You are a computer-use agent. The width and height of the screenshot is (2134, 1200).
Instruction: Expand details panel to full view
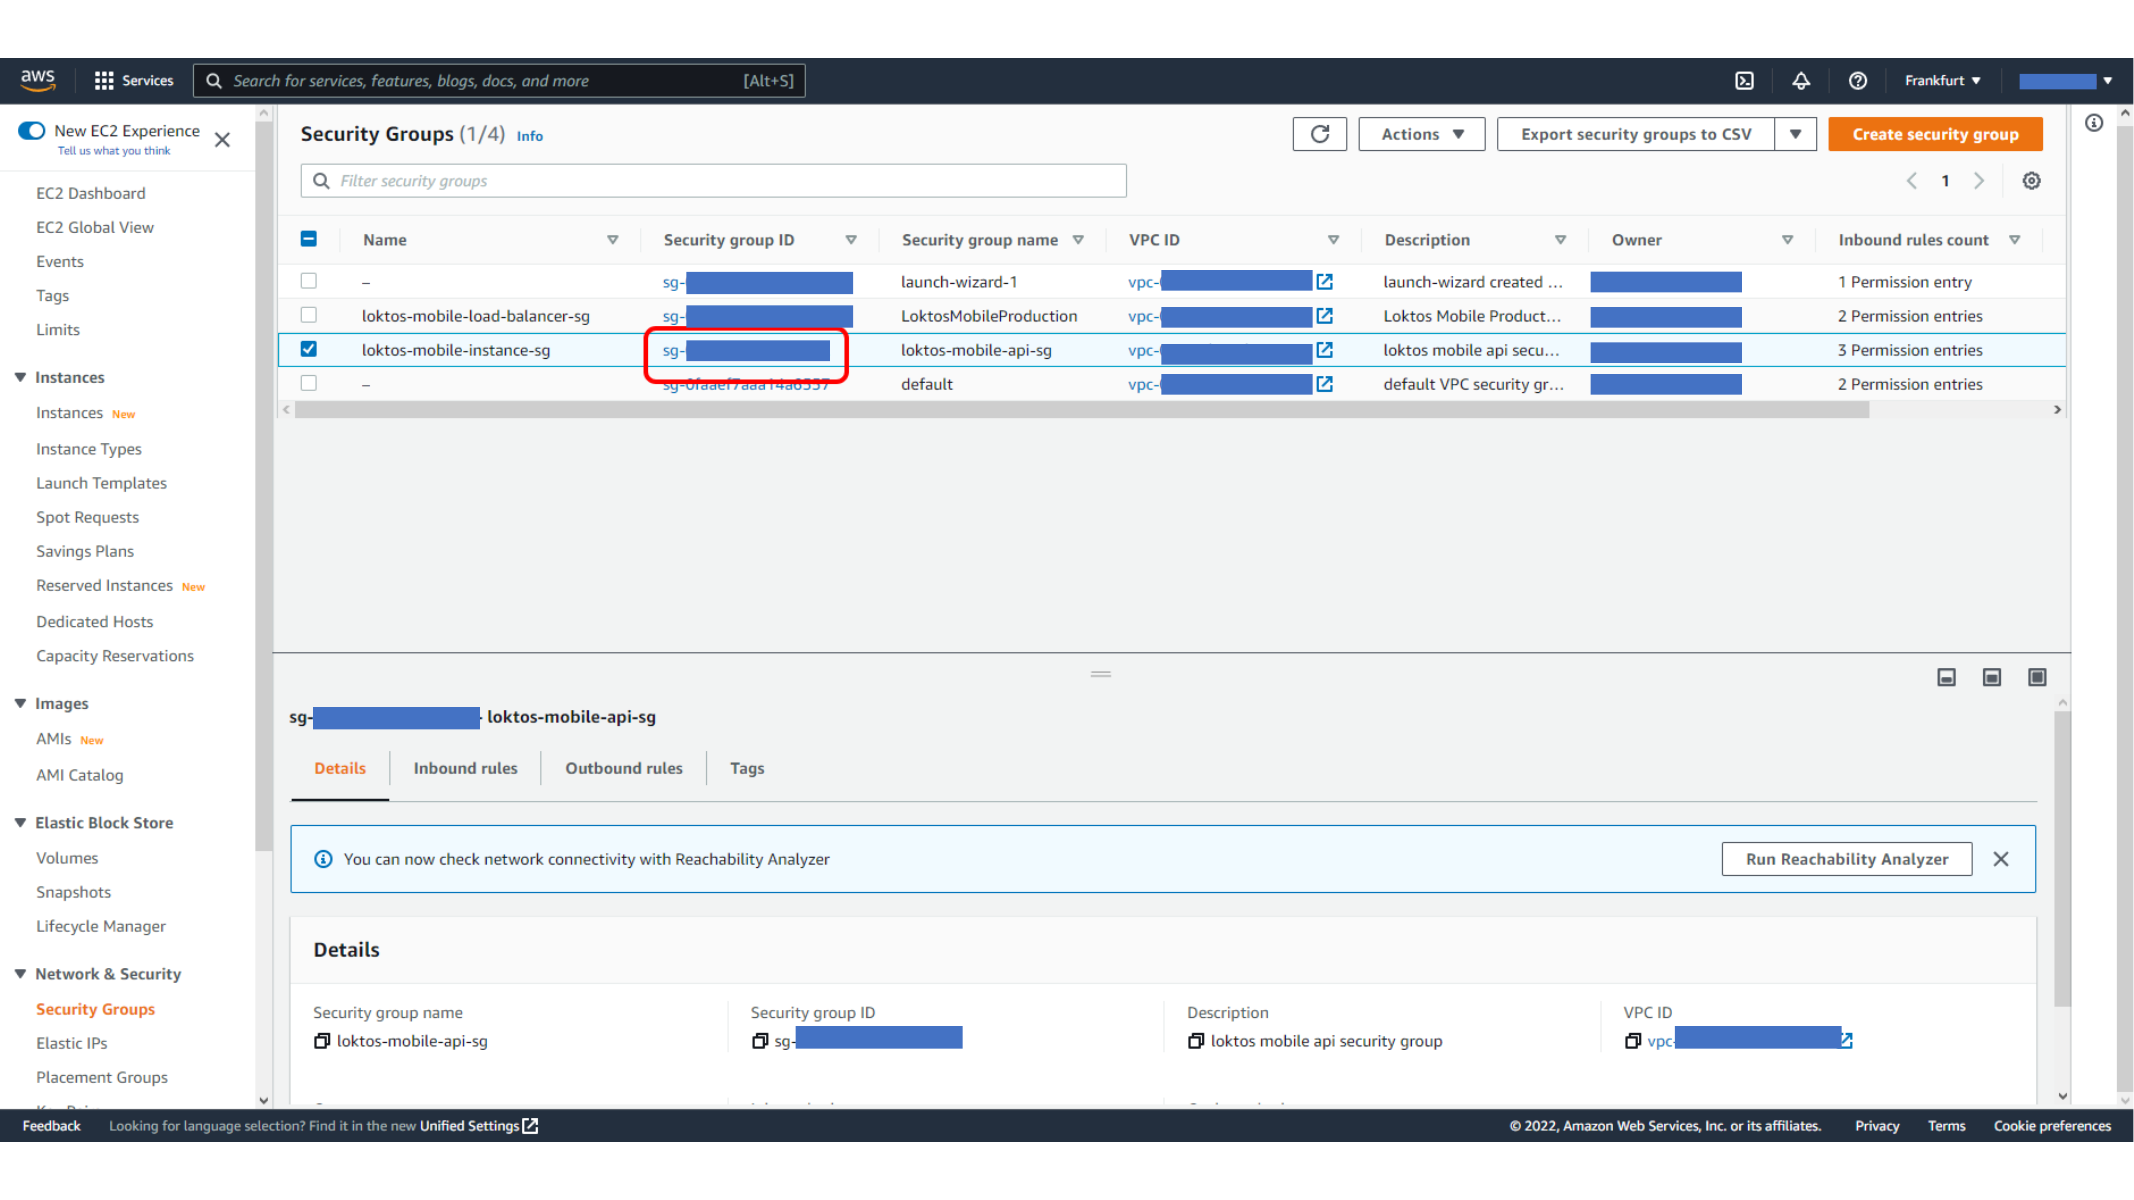(2037, 678)
